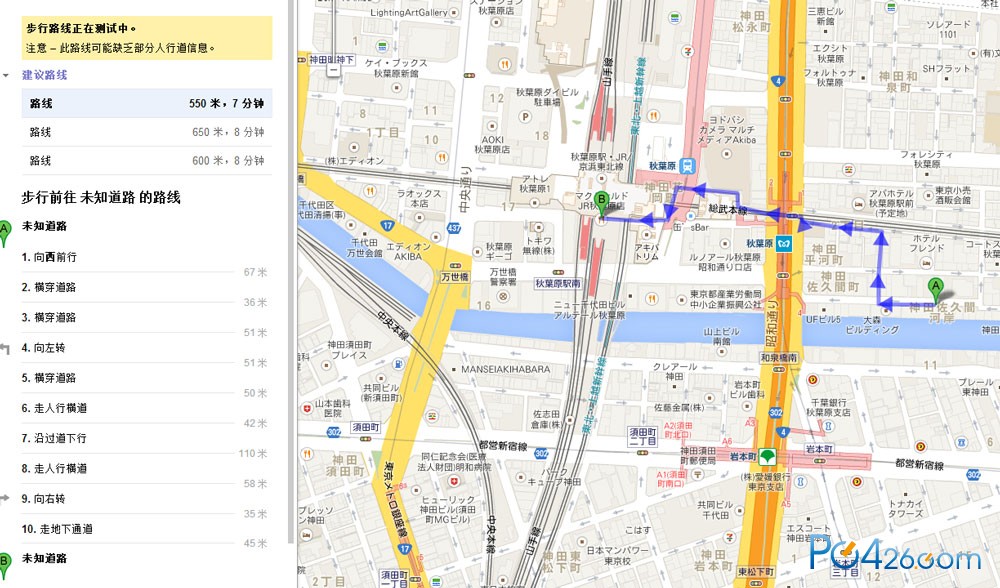Select the 600 米, 8 分钟 route

click(x=147, y=161)
